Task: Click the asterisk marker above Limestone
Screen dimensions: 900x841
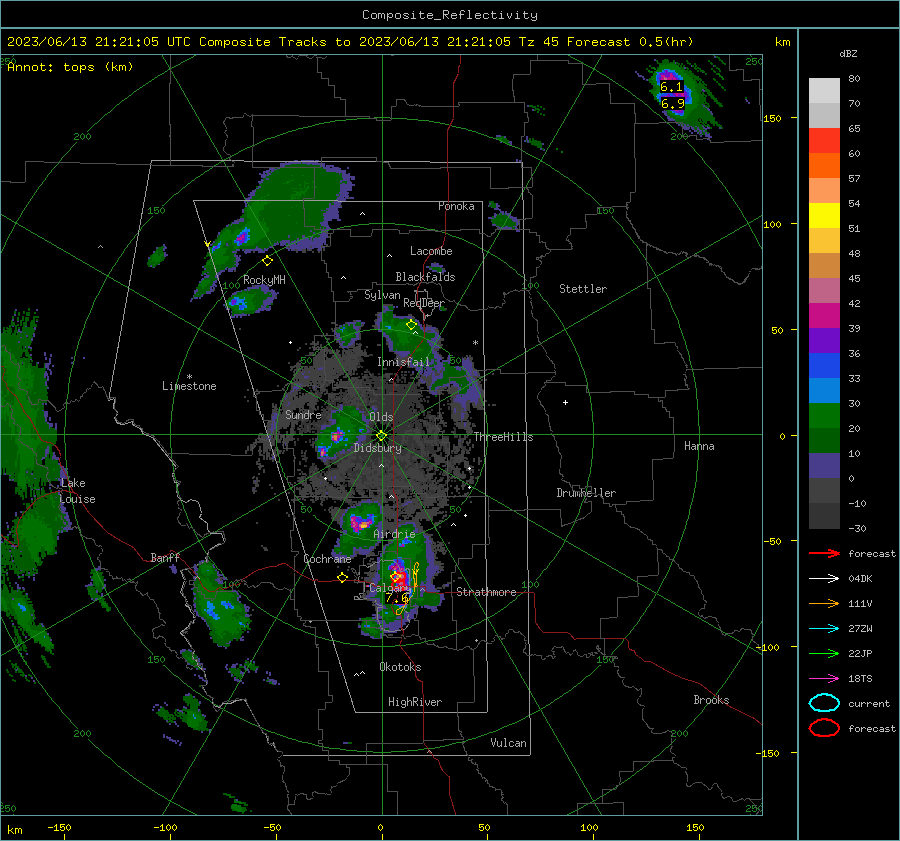Action: [189, 377]
